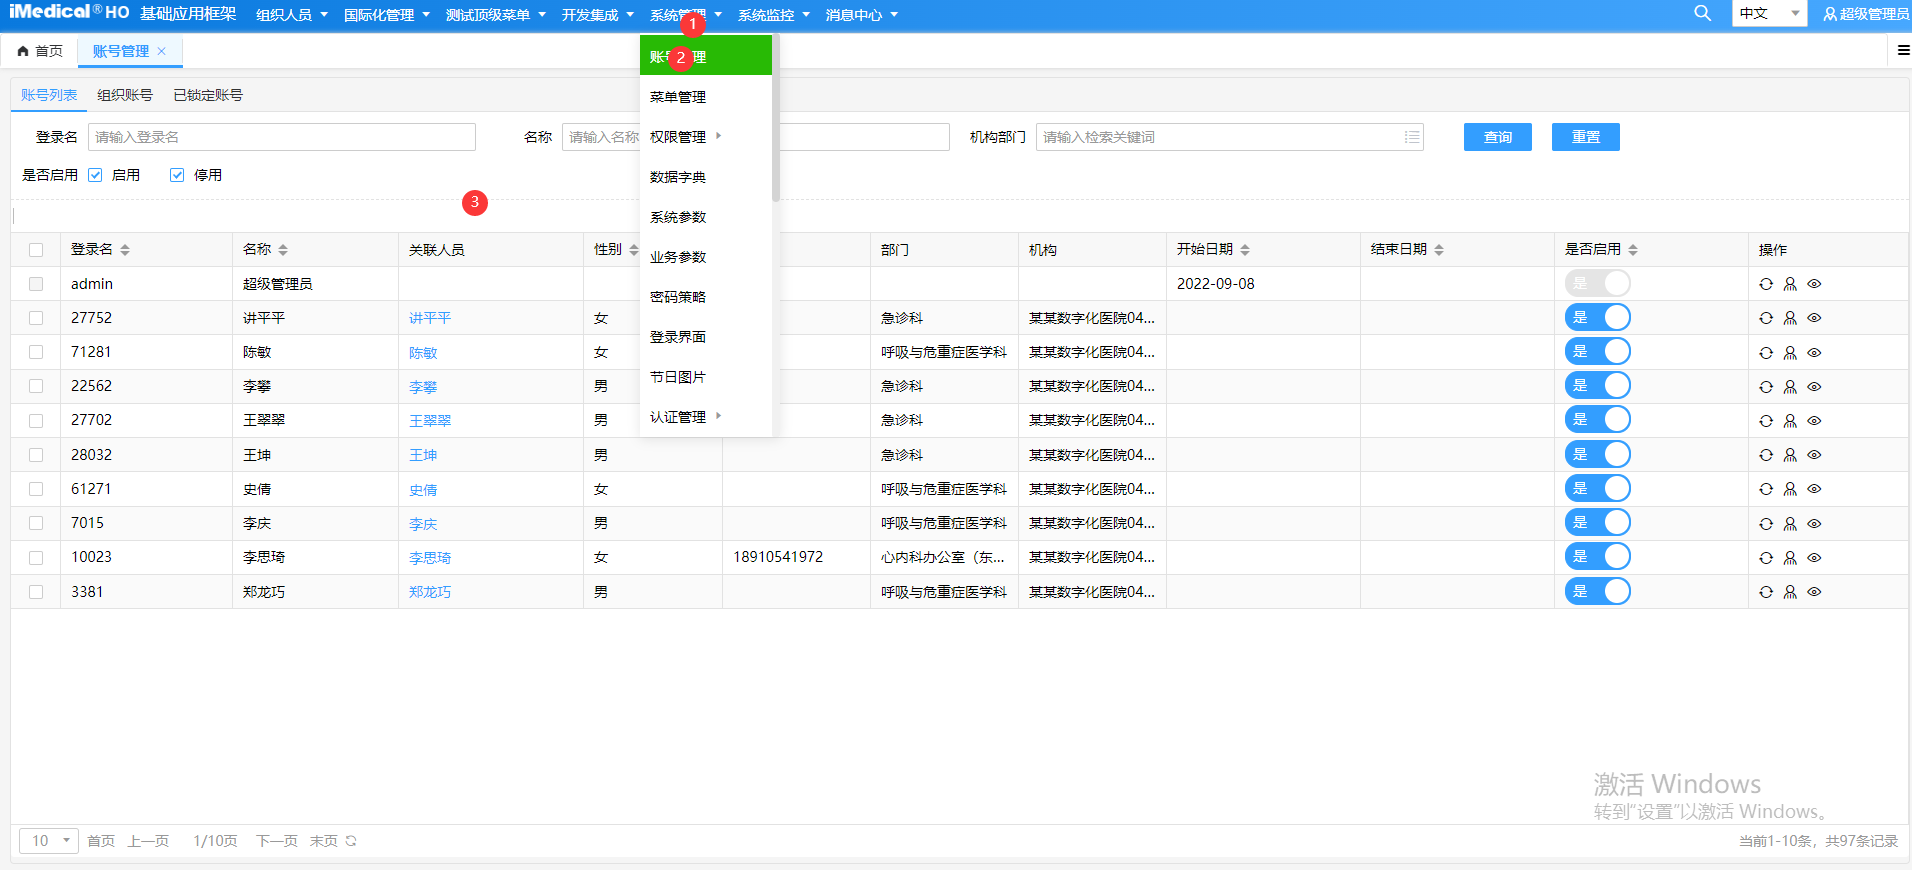Open the 中文 language dropdown
The image size is (1914, 870).
point(1769,13)
